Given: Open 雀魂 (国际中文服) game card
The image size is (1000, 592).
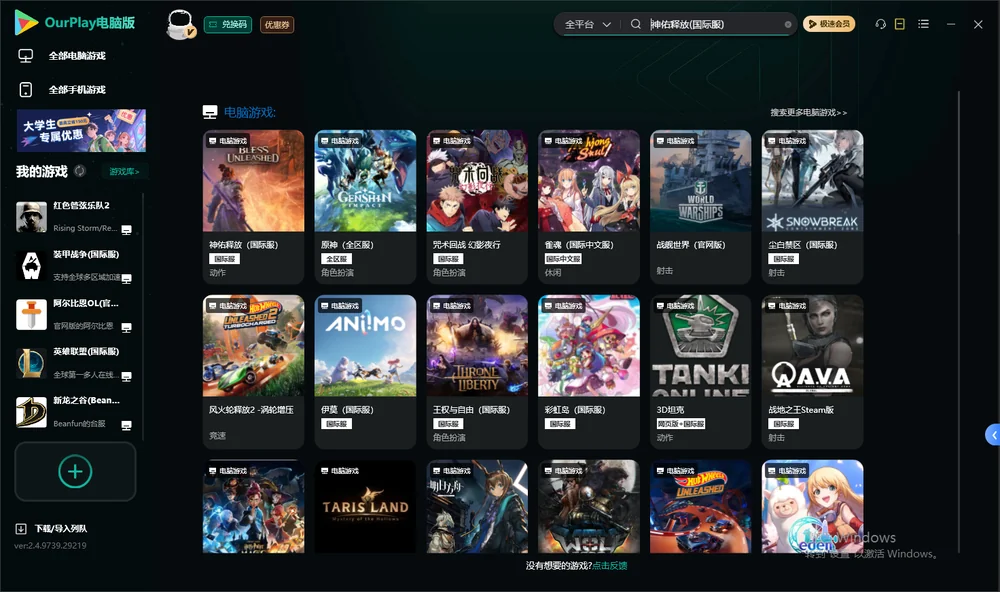Looking at the screenshot, I should coord(589,207).
